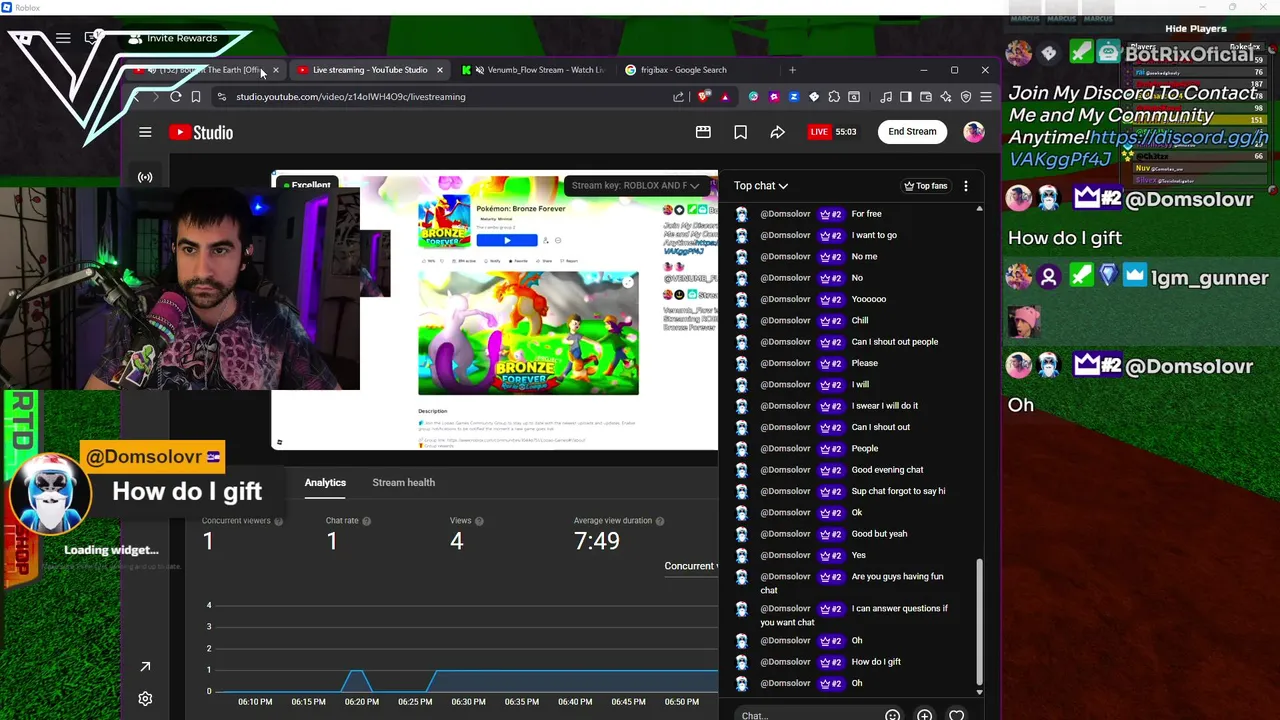Screen dimensions: 1280x720
Task: Click the bookmark marker icon in Studio header
Action: (740, 132)
